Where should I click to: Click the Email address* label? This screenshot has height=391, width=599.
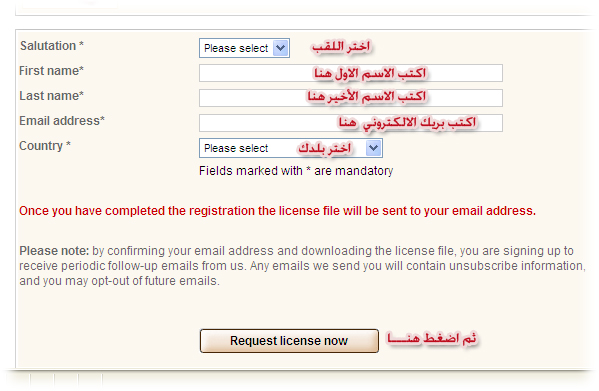pos(62,121)
